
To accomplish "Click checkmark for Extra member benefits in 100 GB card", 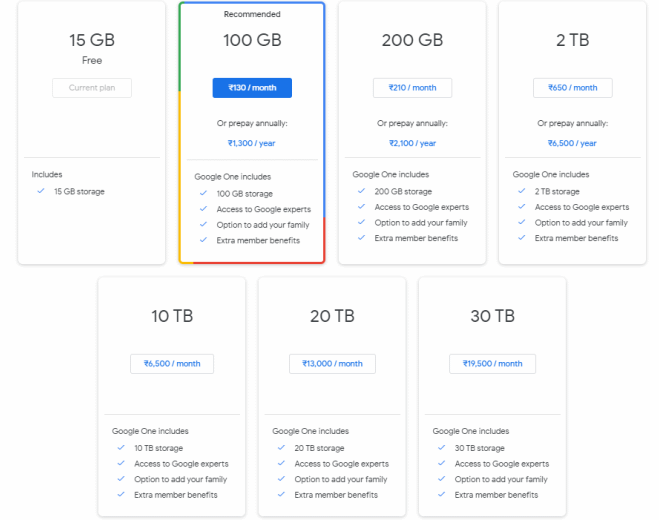I will click(203, 240).
